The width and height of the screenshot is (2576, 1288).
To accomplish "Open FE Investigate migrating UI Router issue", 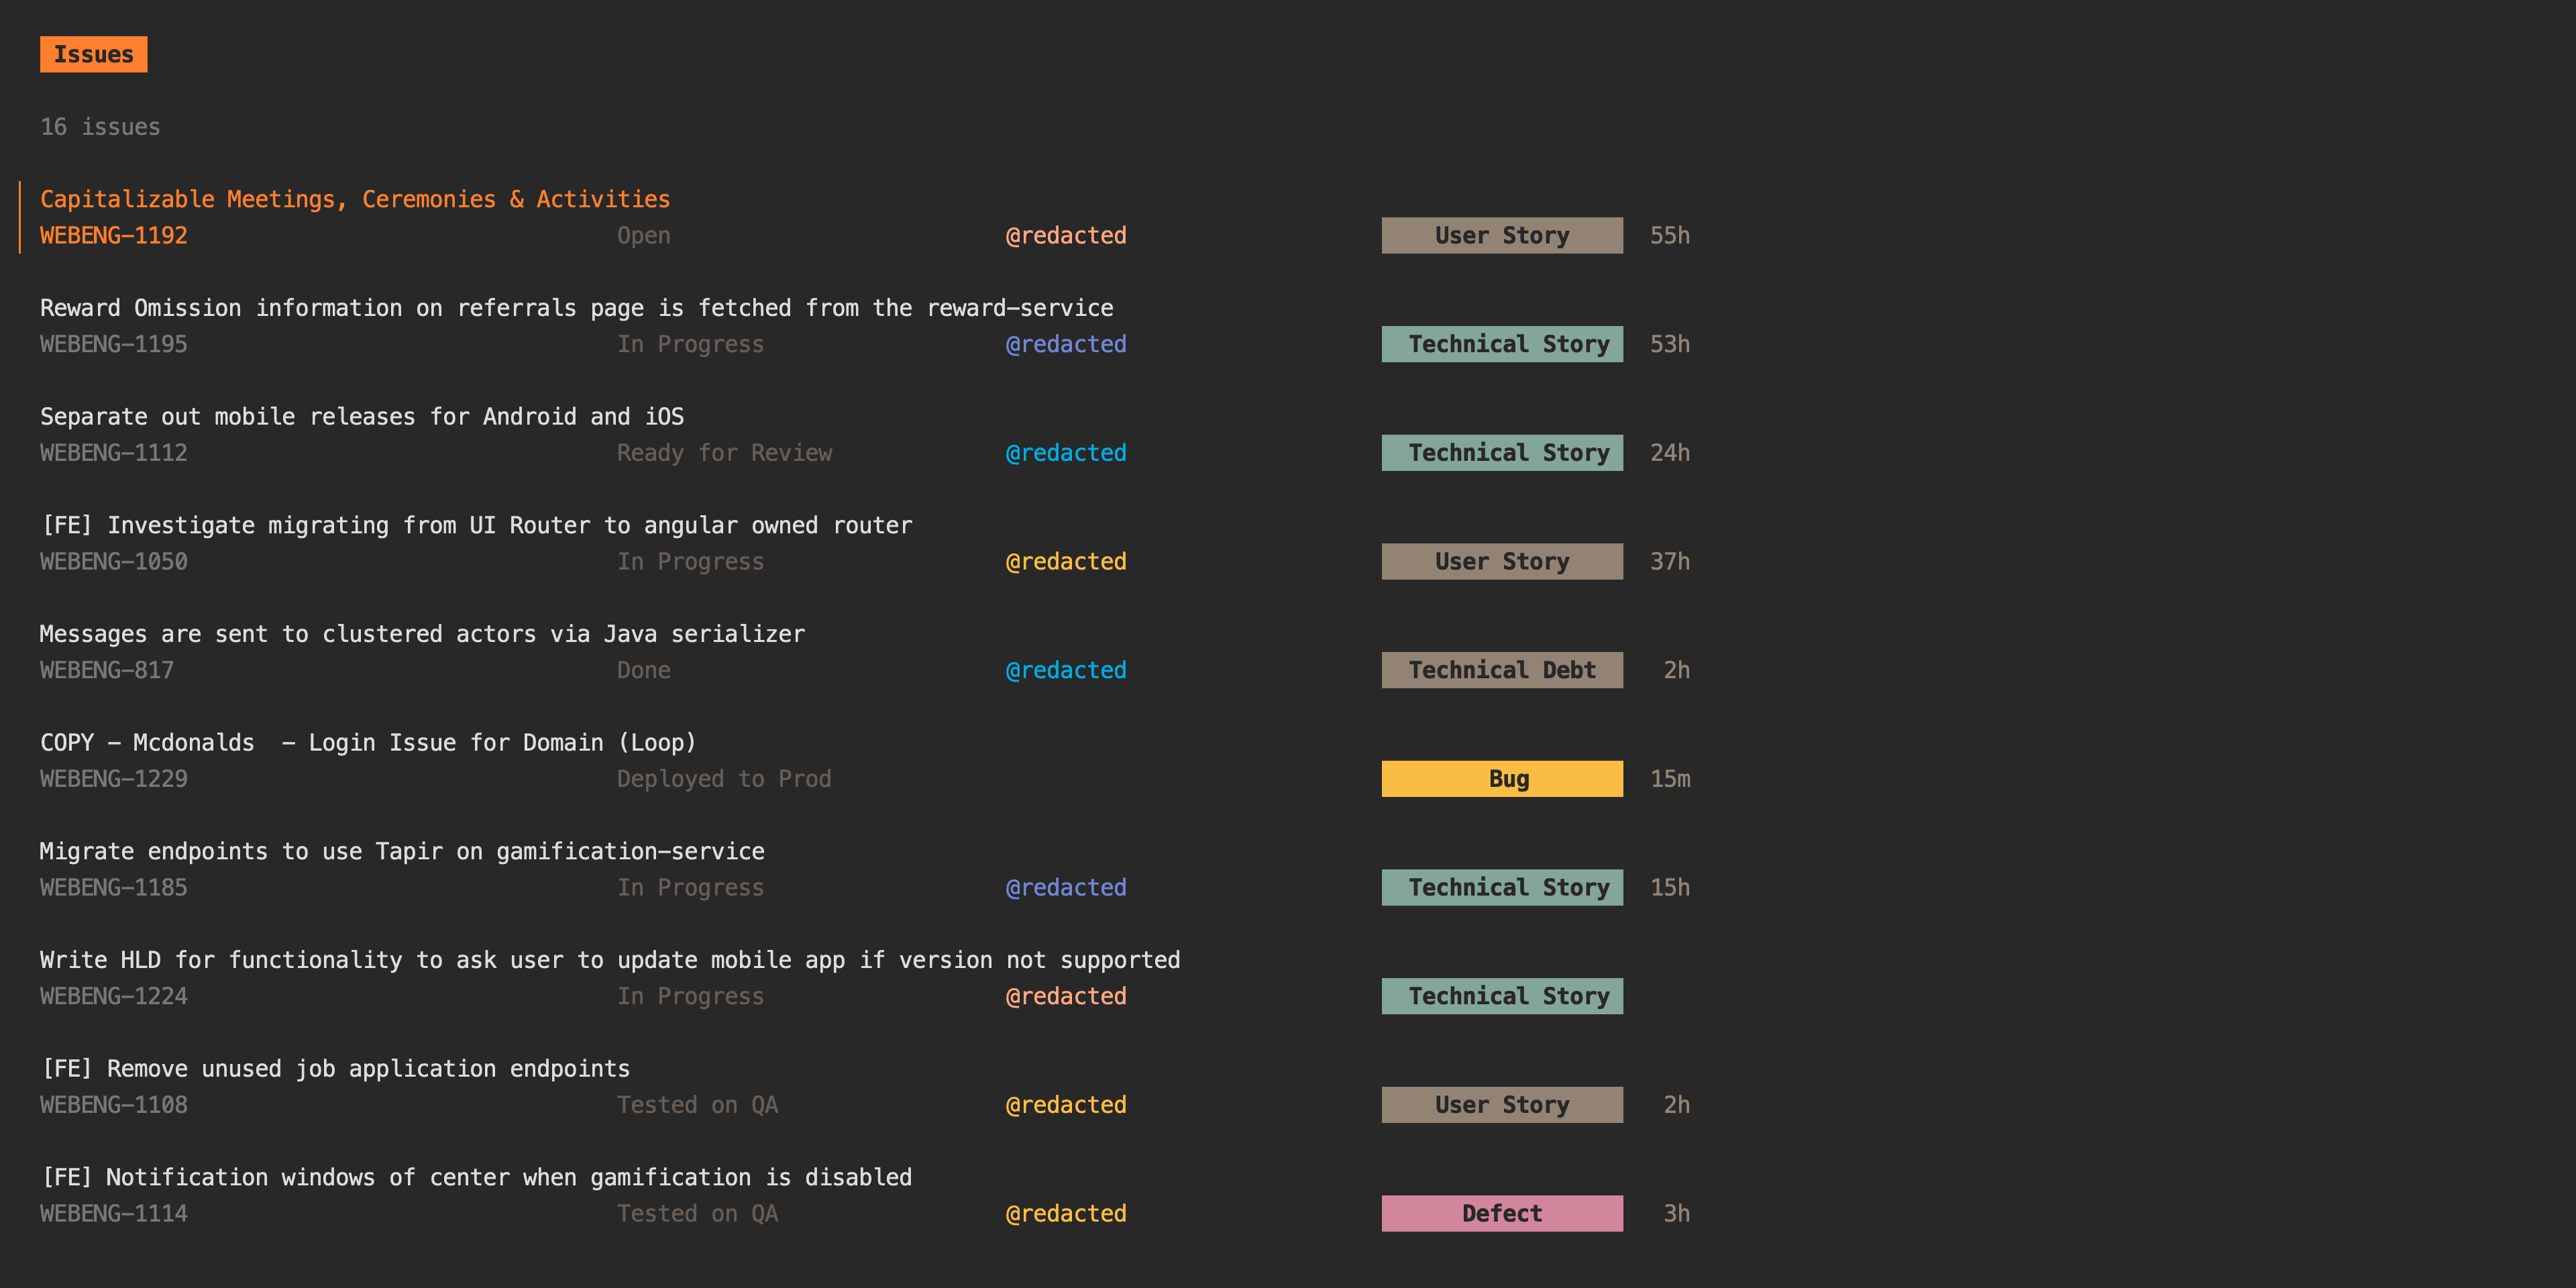I will coord(476,525).
